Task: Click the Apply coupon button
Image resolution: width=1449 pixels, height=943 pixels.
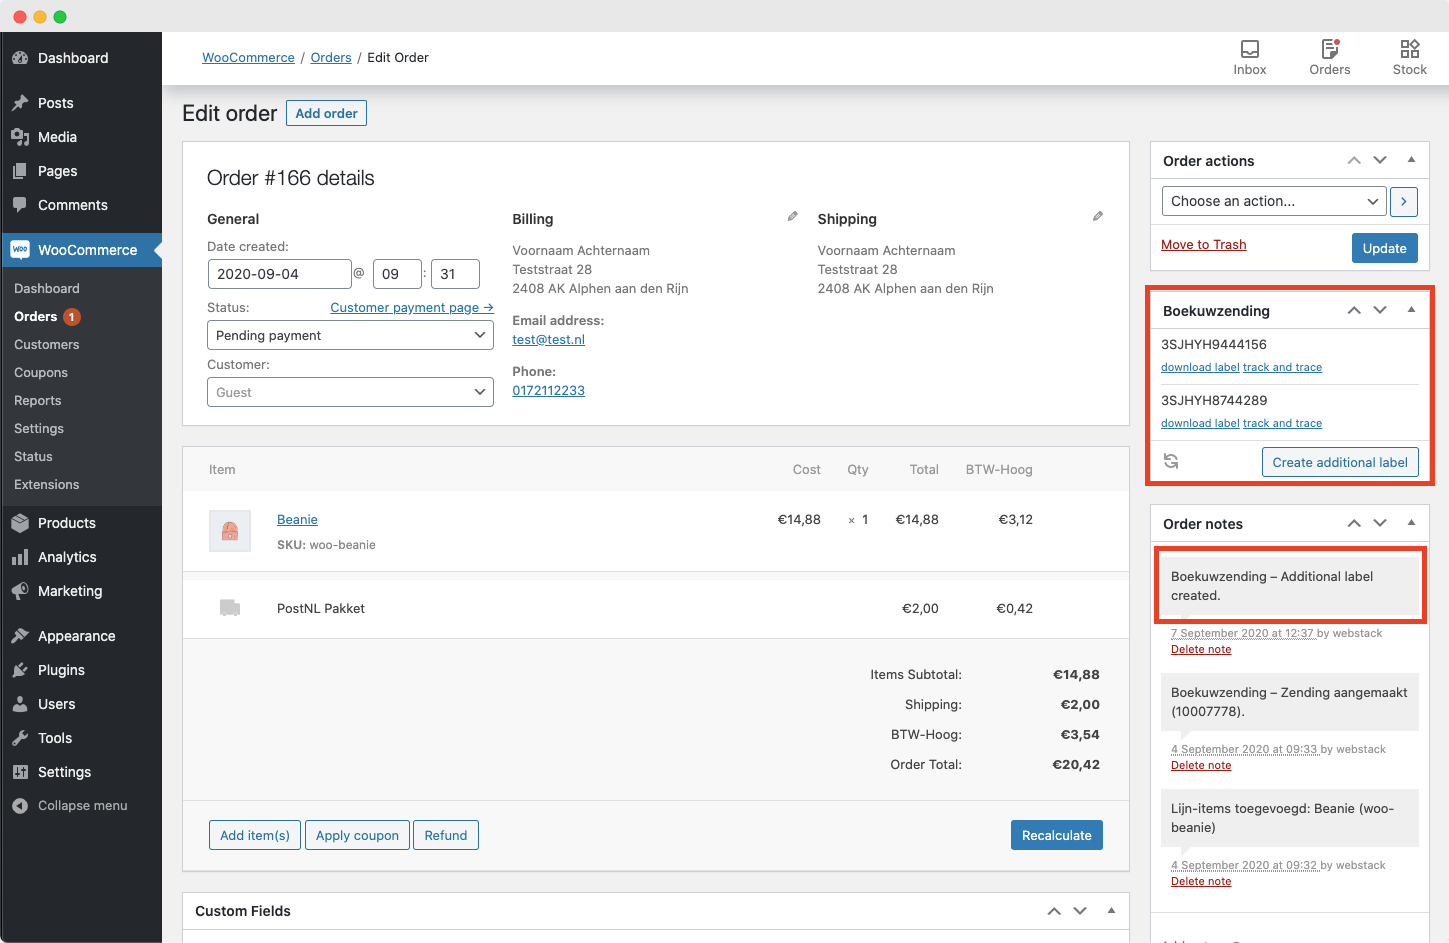Action: pos(357,835)
